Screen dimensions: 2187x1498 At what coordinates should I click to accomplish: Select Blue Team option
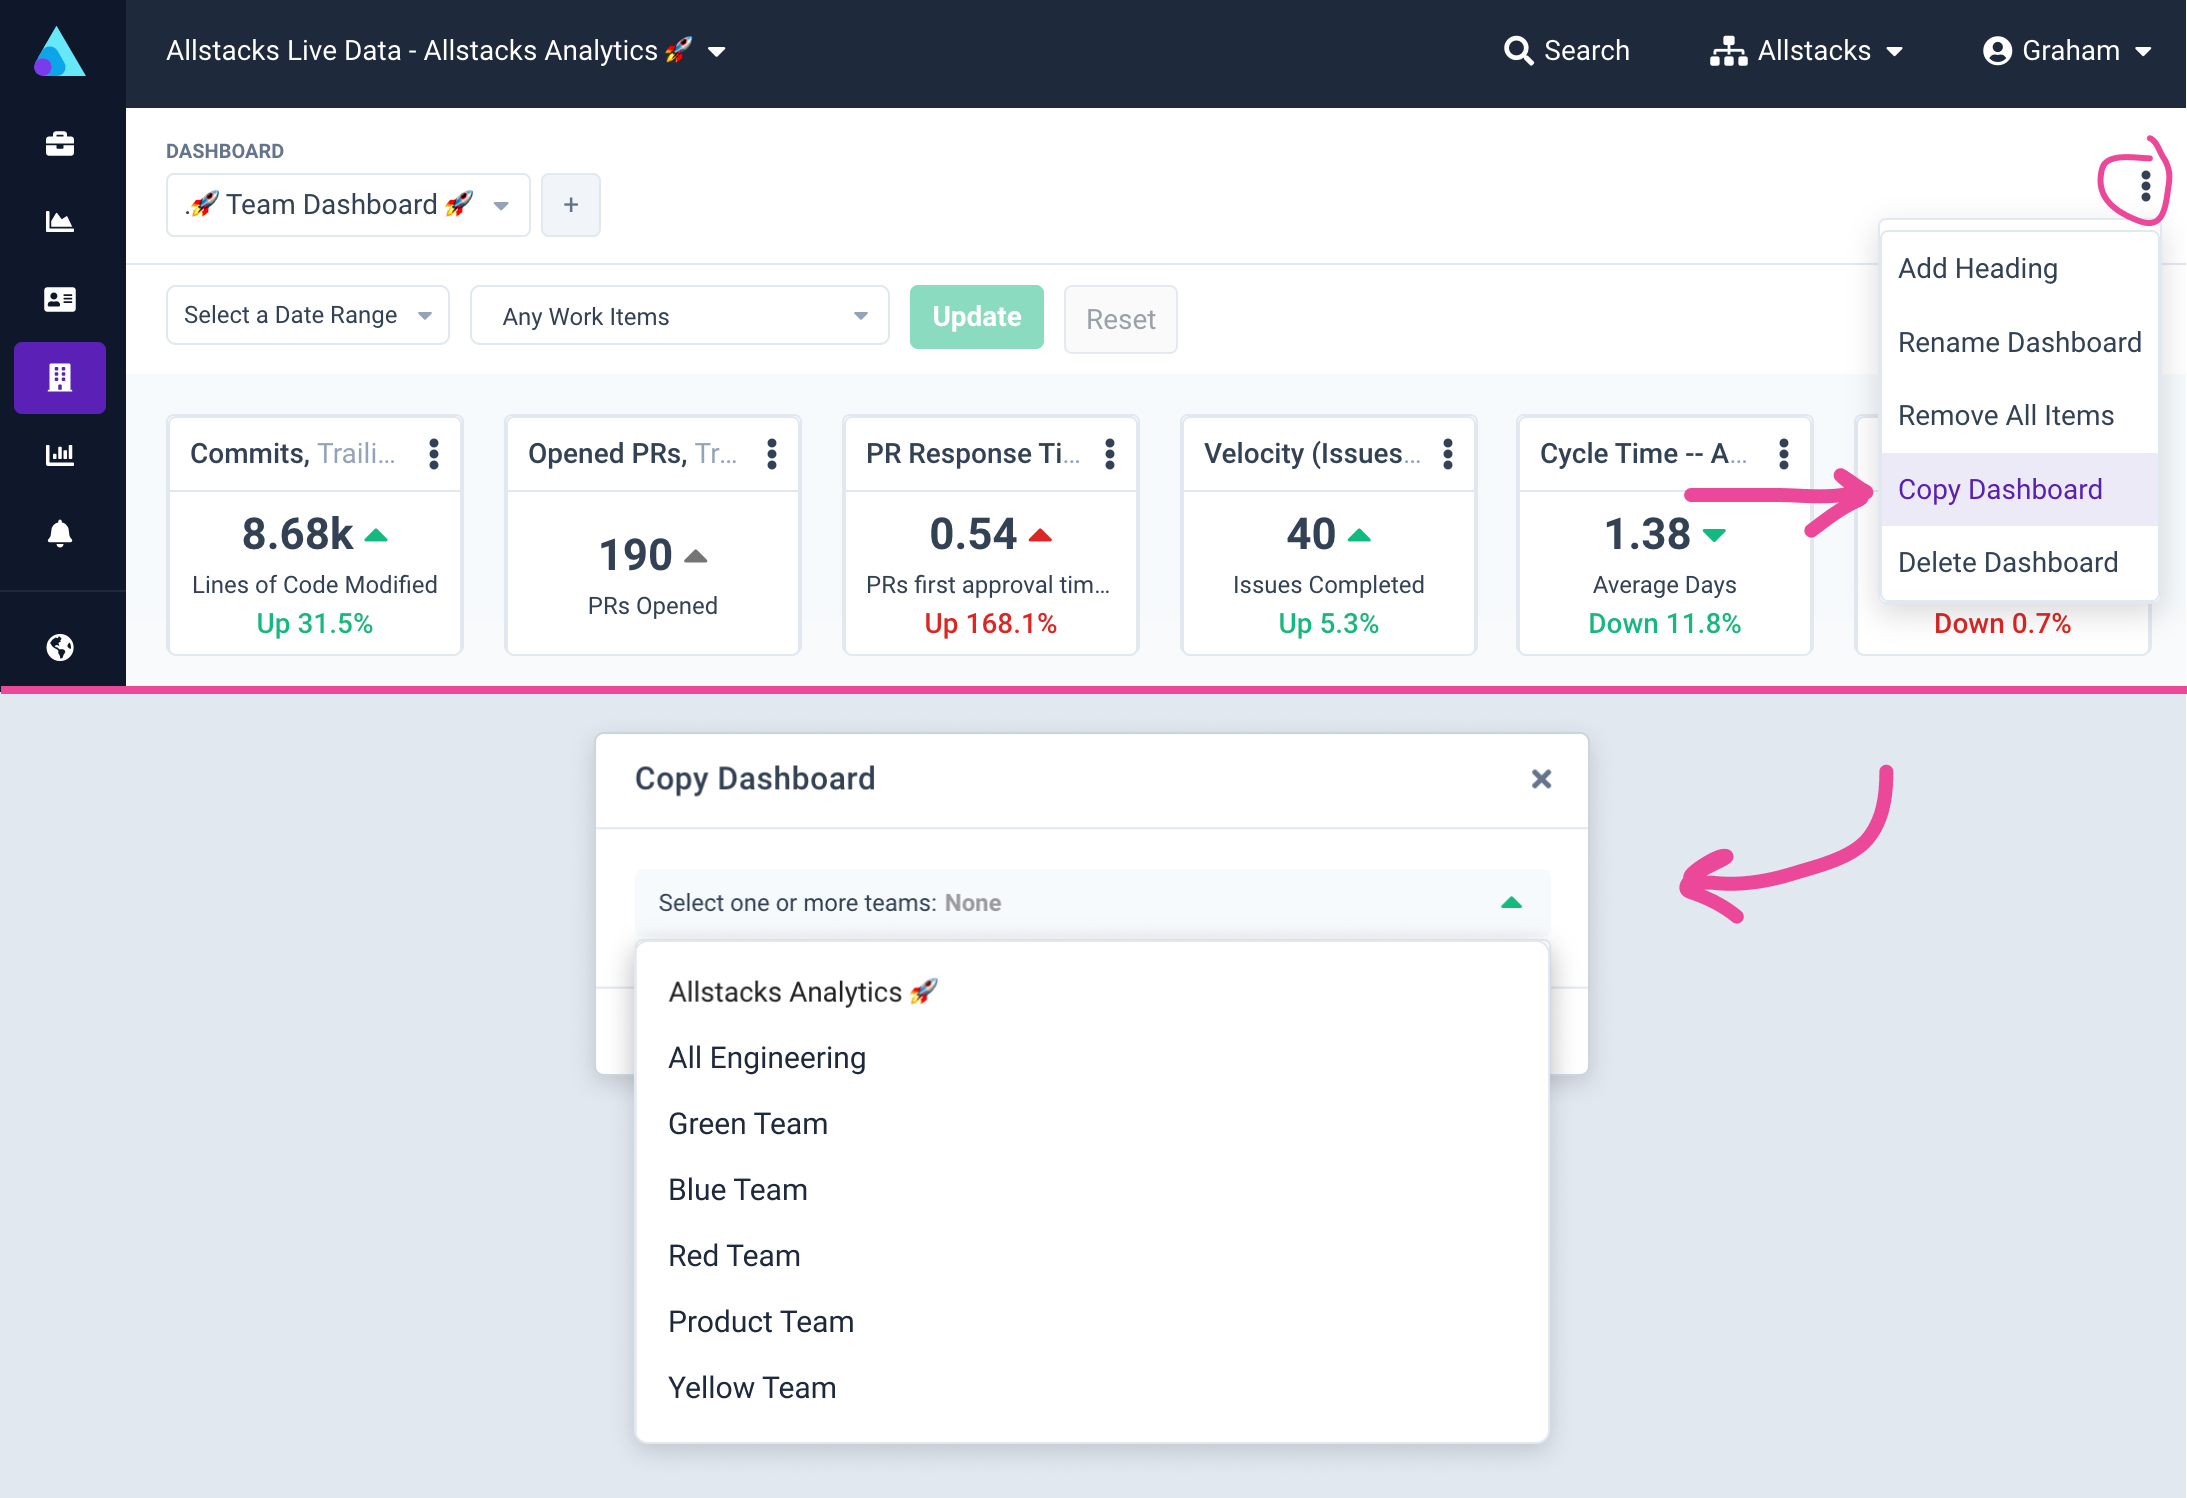click(x=1092, y=1190)
